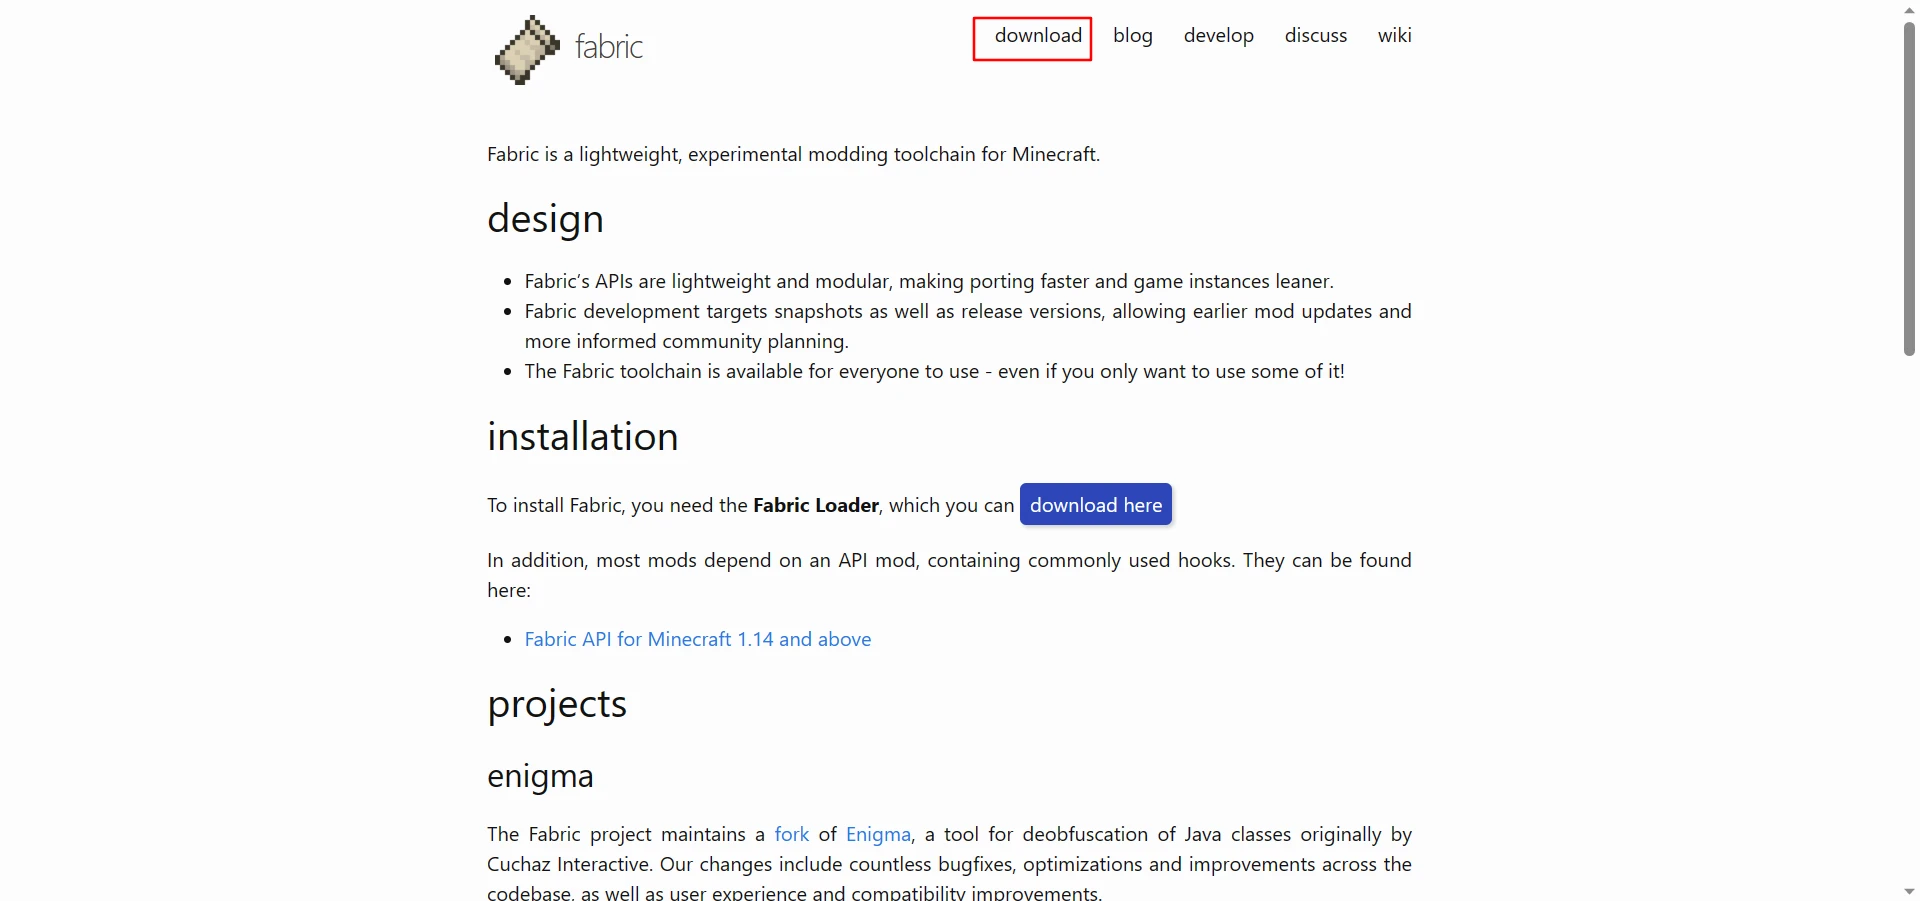Click the vertical scrollbar thumb

tap(1909, 189)
